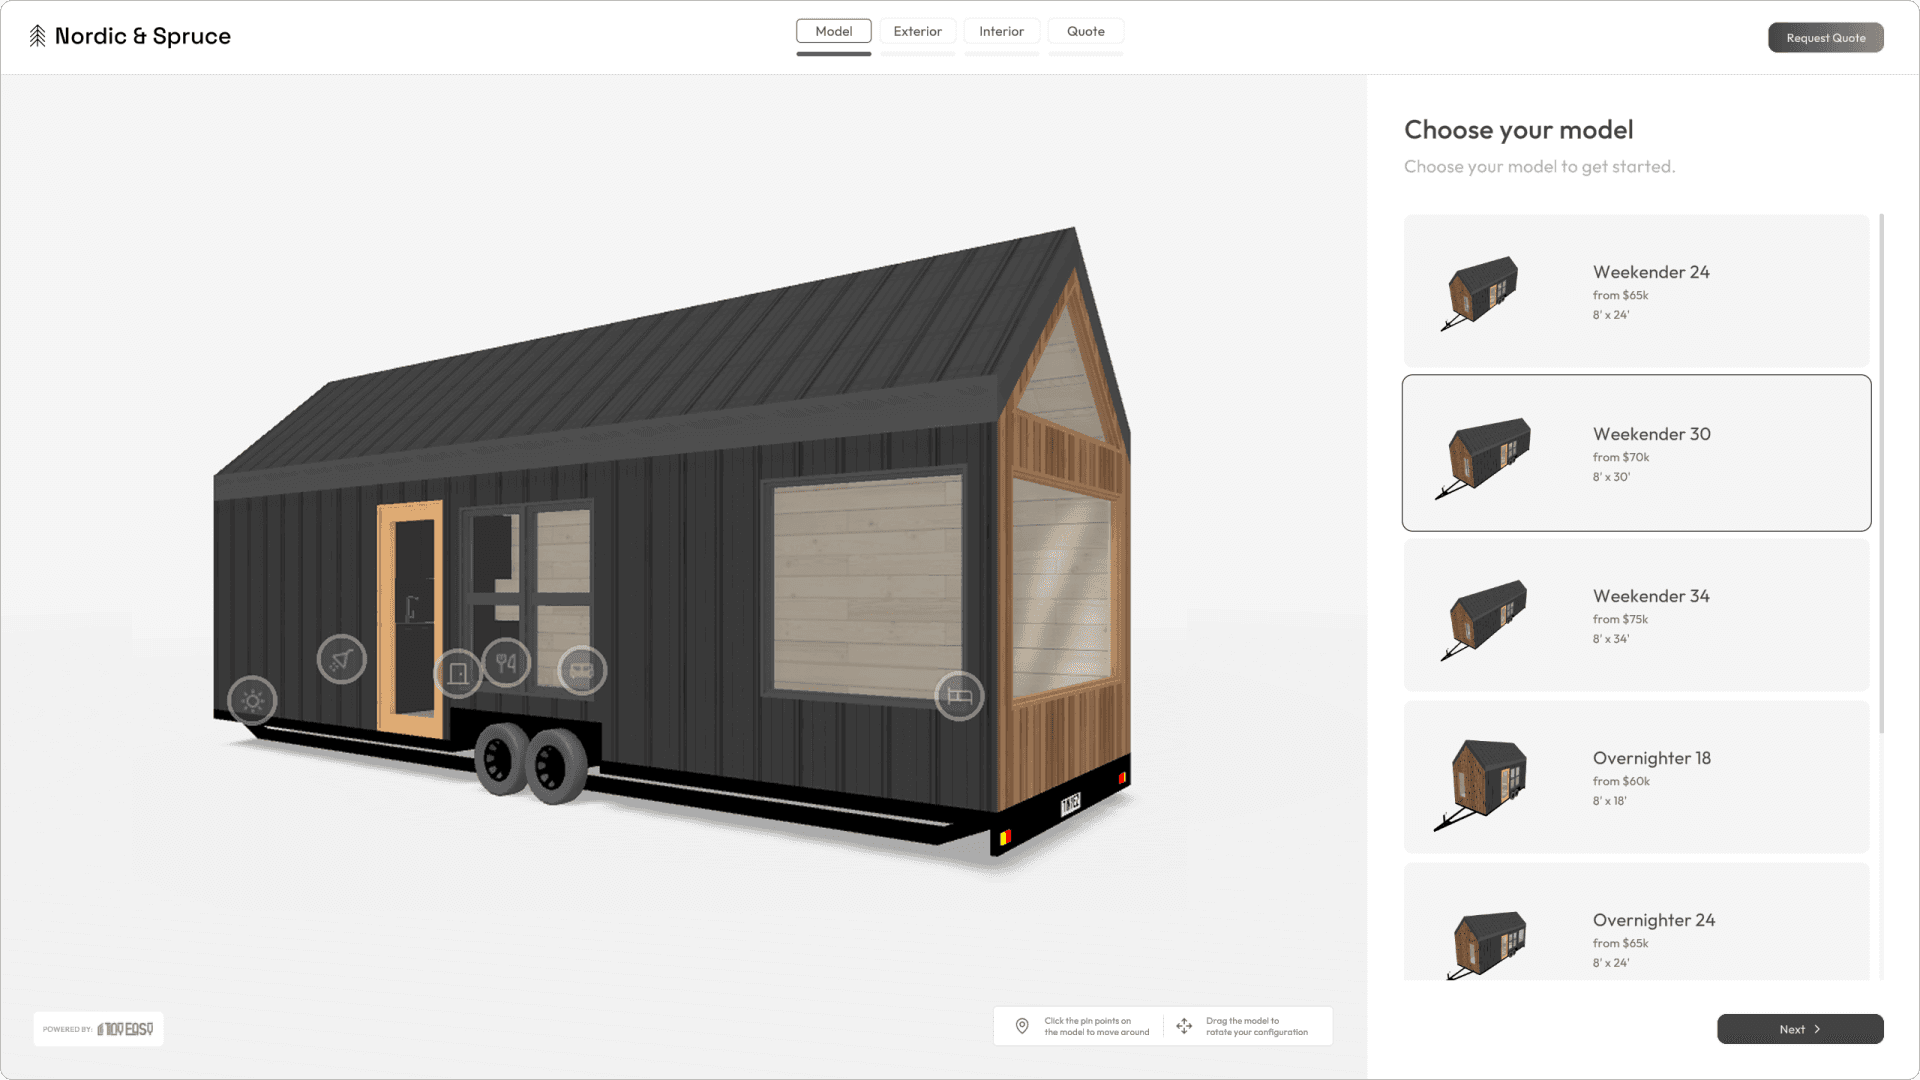Switch to the Exterior tab

point(916,30)
